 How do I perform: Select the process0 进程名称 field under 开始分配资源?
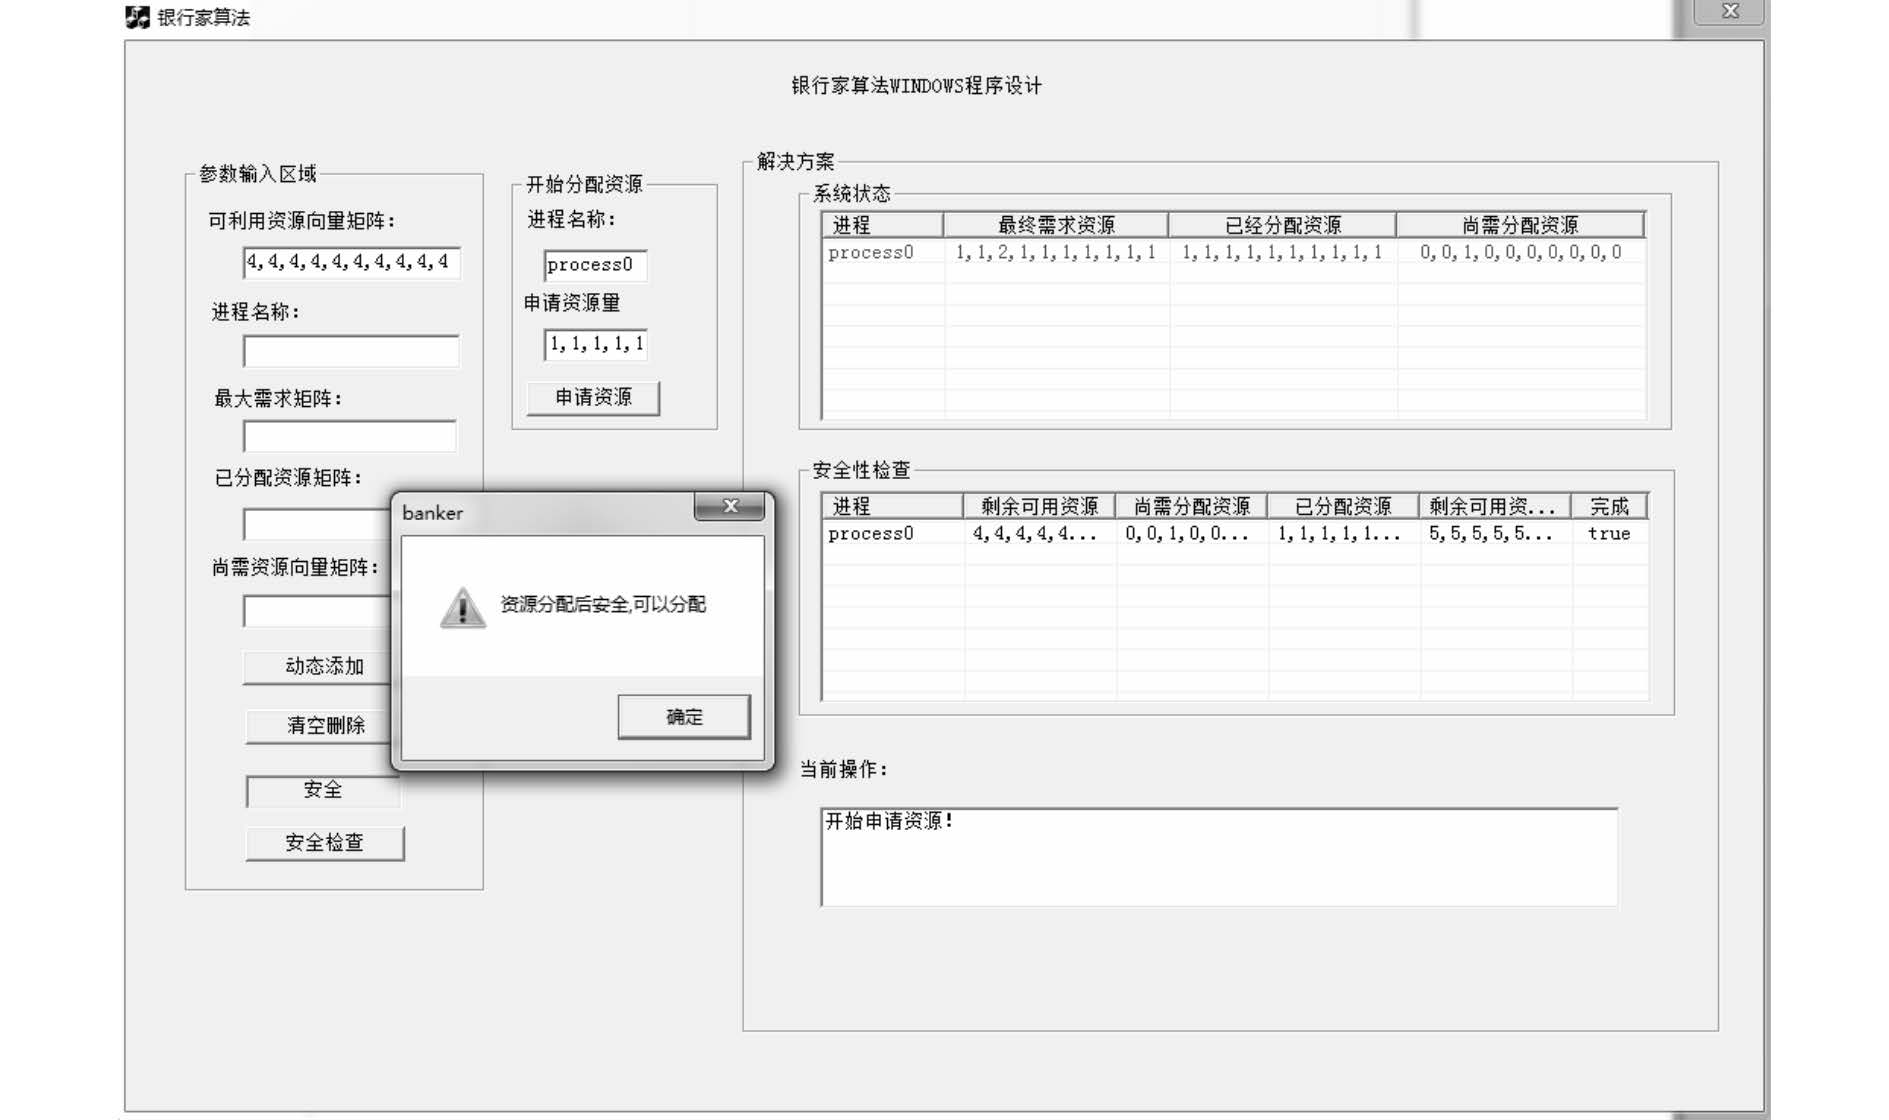[x=594, y=265]
